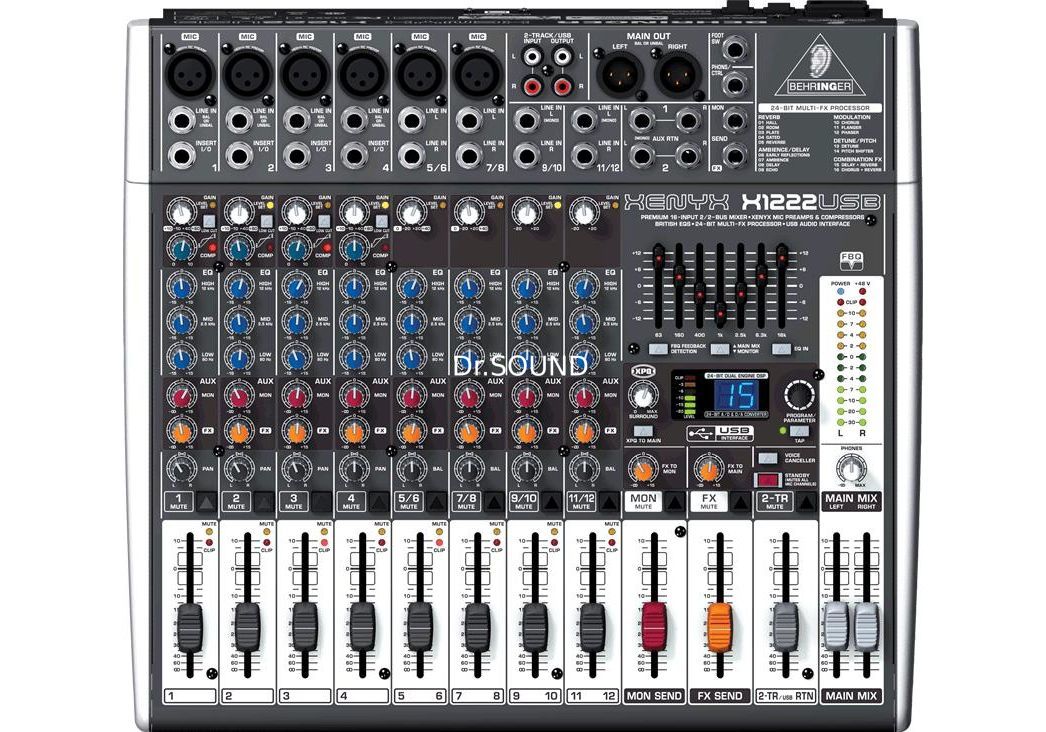Tap the TAP tempo button
Viewport: 1046px width, 732px height.
[799, 431]
